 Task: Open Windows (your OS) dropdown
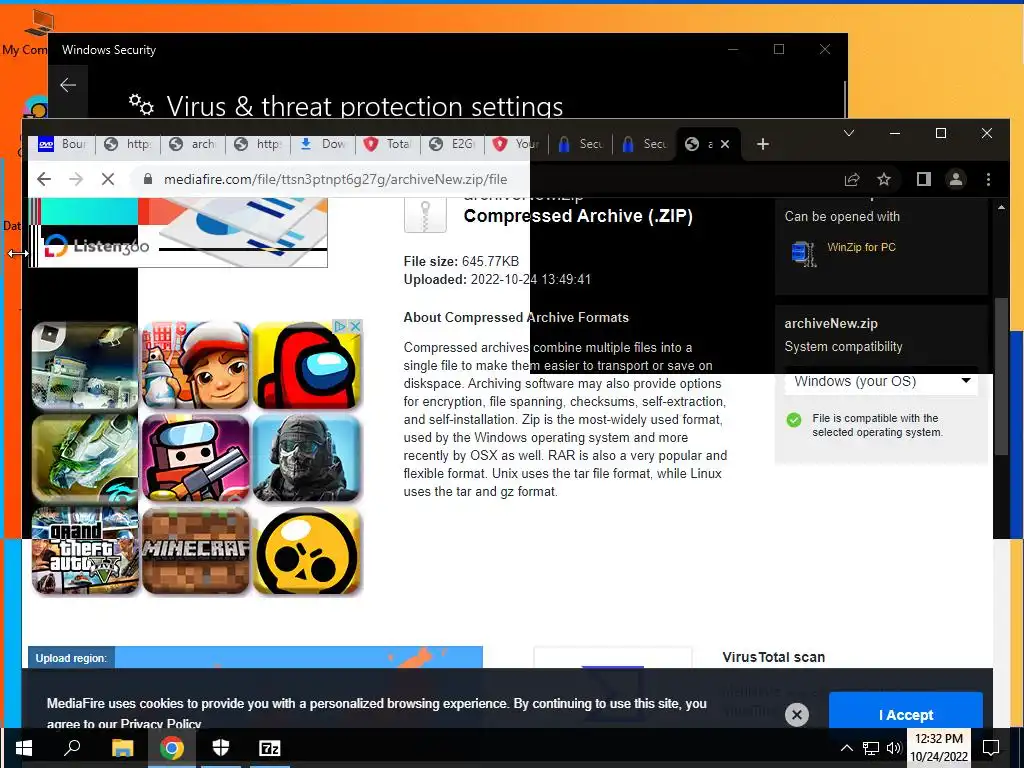(x=881, y=381)
